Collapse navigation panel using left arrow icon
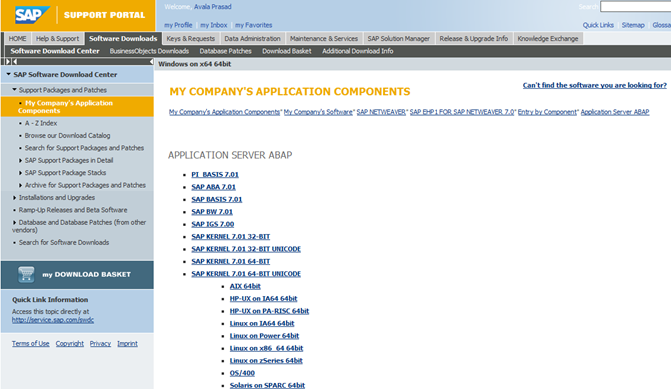The height and width of the screenshot is (389, 671). pyautogui.click(x=151, y=62)
